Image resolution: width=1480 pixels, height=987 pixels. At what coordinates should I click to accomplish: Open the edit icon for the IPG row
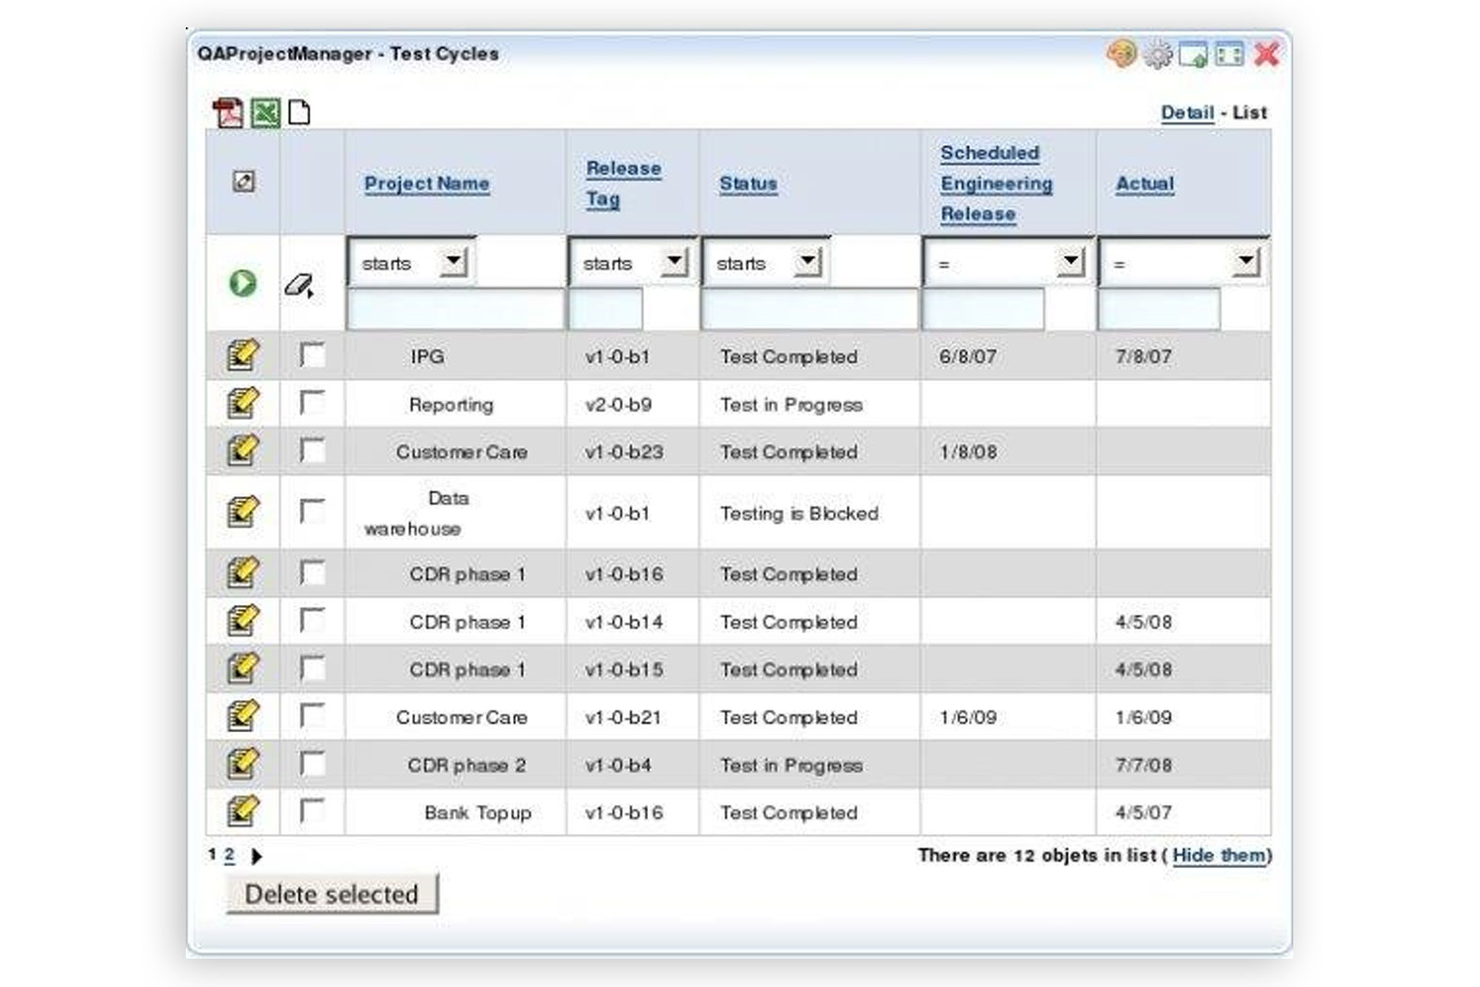point(241,355)
